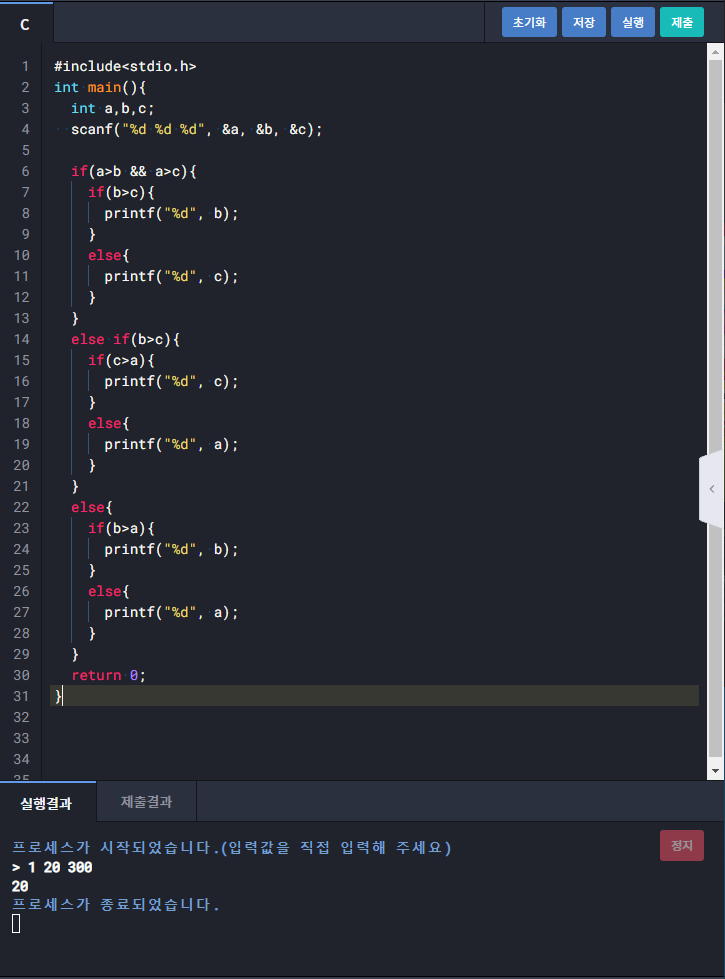Click line number 22 in gutter

tap(21, 507)
